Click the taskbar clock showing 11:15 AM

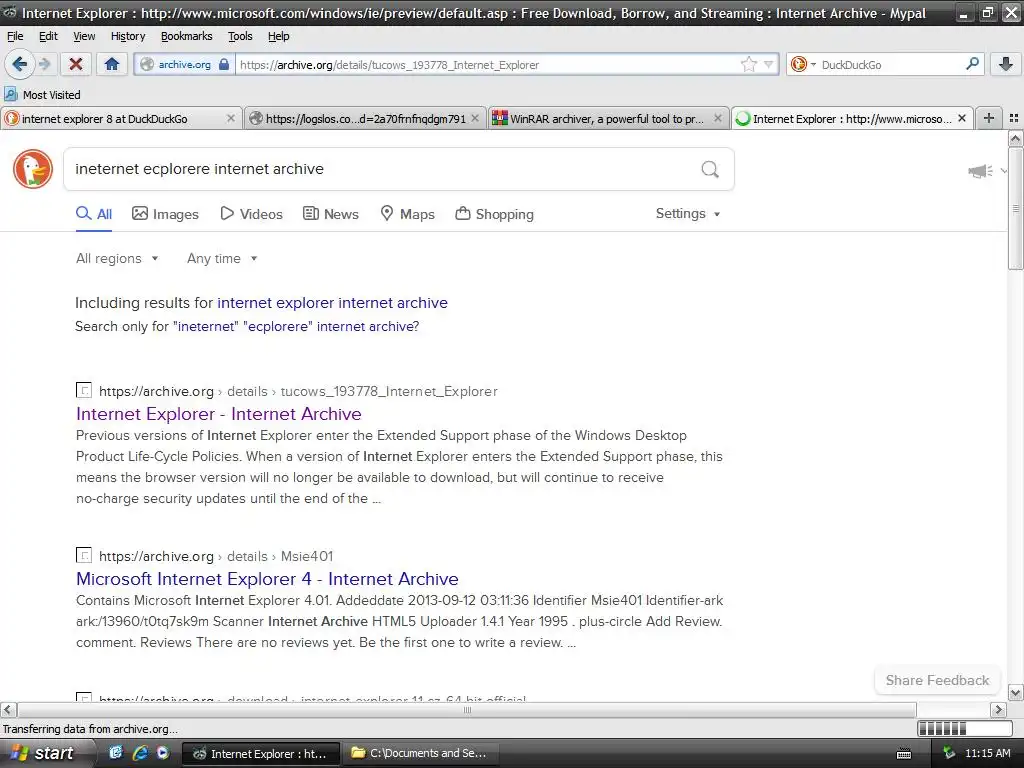point(987,754)
